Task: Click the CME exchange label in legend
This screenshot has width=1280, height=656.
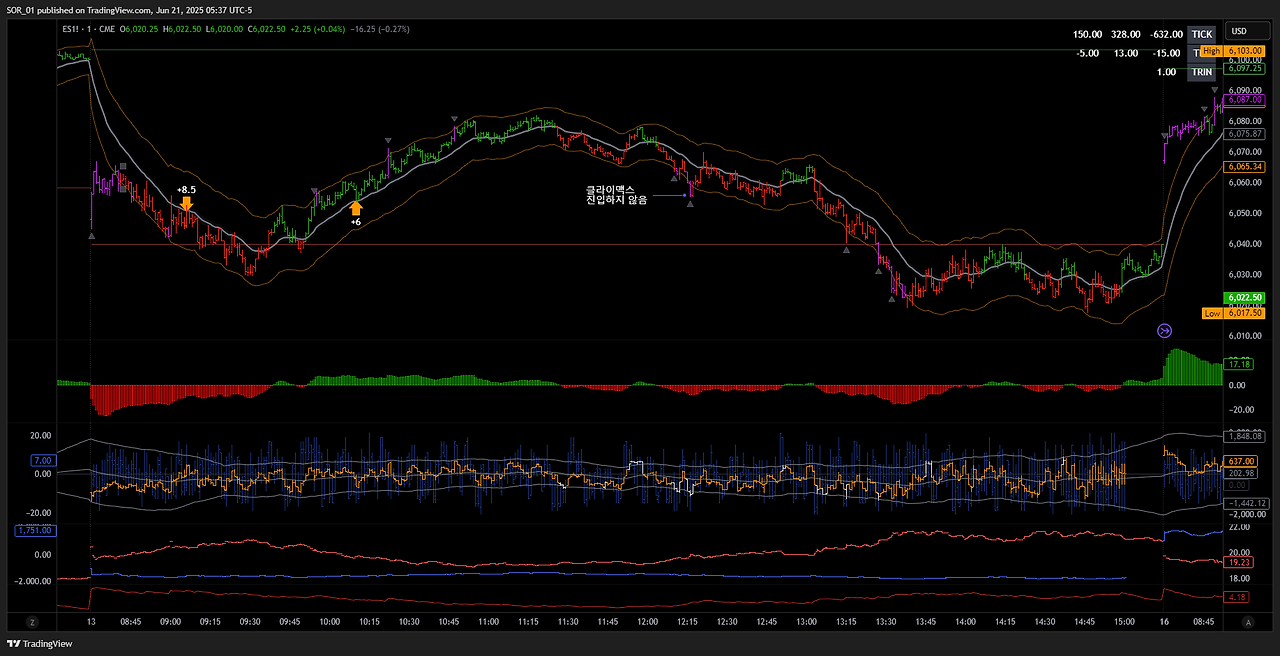Action: (x=107, y=29)
